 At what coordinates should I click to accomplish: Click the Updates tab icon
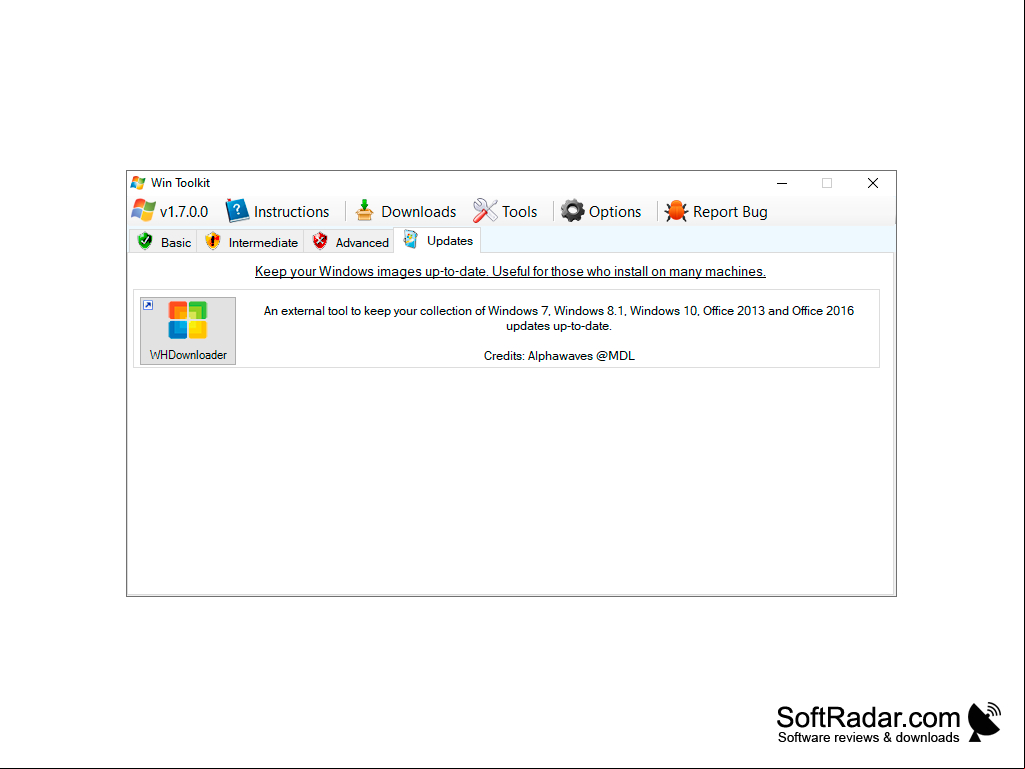(x=411, y=239)
